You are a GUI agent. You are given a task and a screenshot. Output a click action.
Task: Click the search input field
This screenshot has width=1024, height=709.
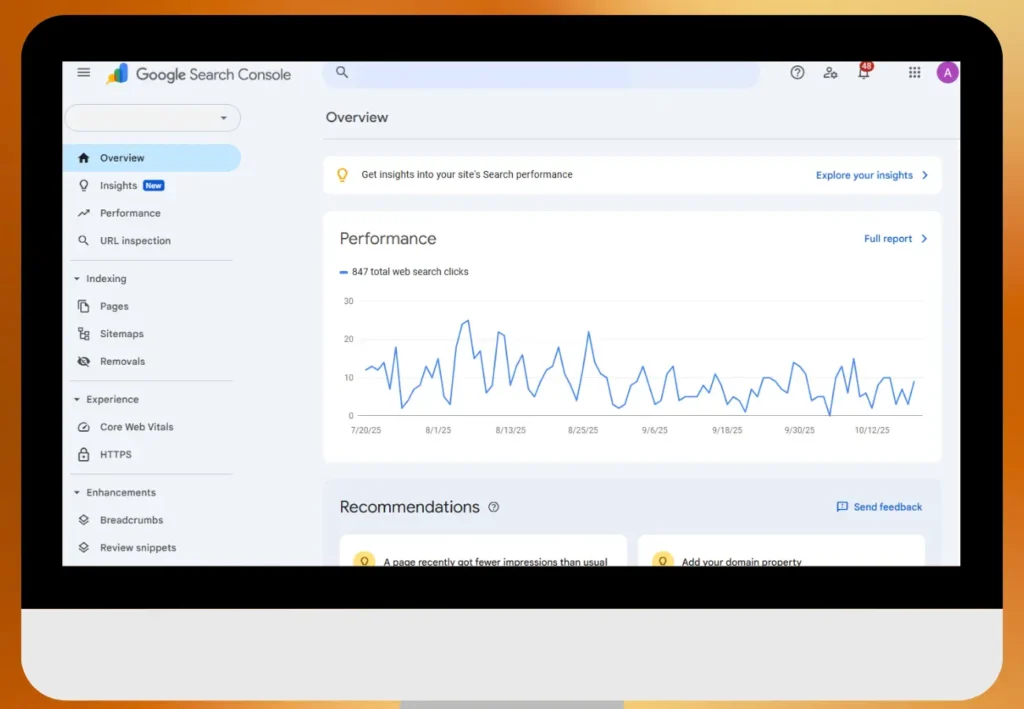[550, 73]
